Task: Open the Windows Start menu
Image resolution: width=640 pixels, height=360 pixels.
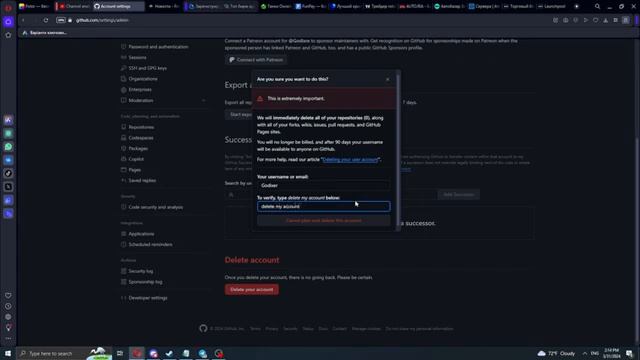Action: [x=8, y=353]
